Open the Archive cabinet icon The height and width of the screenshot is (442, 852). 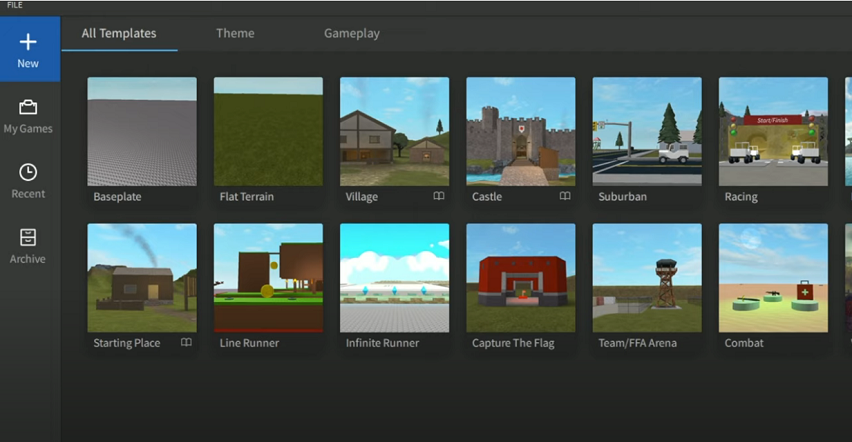pos(28,238)
